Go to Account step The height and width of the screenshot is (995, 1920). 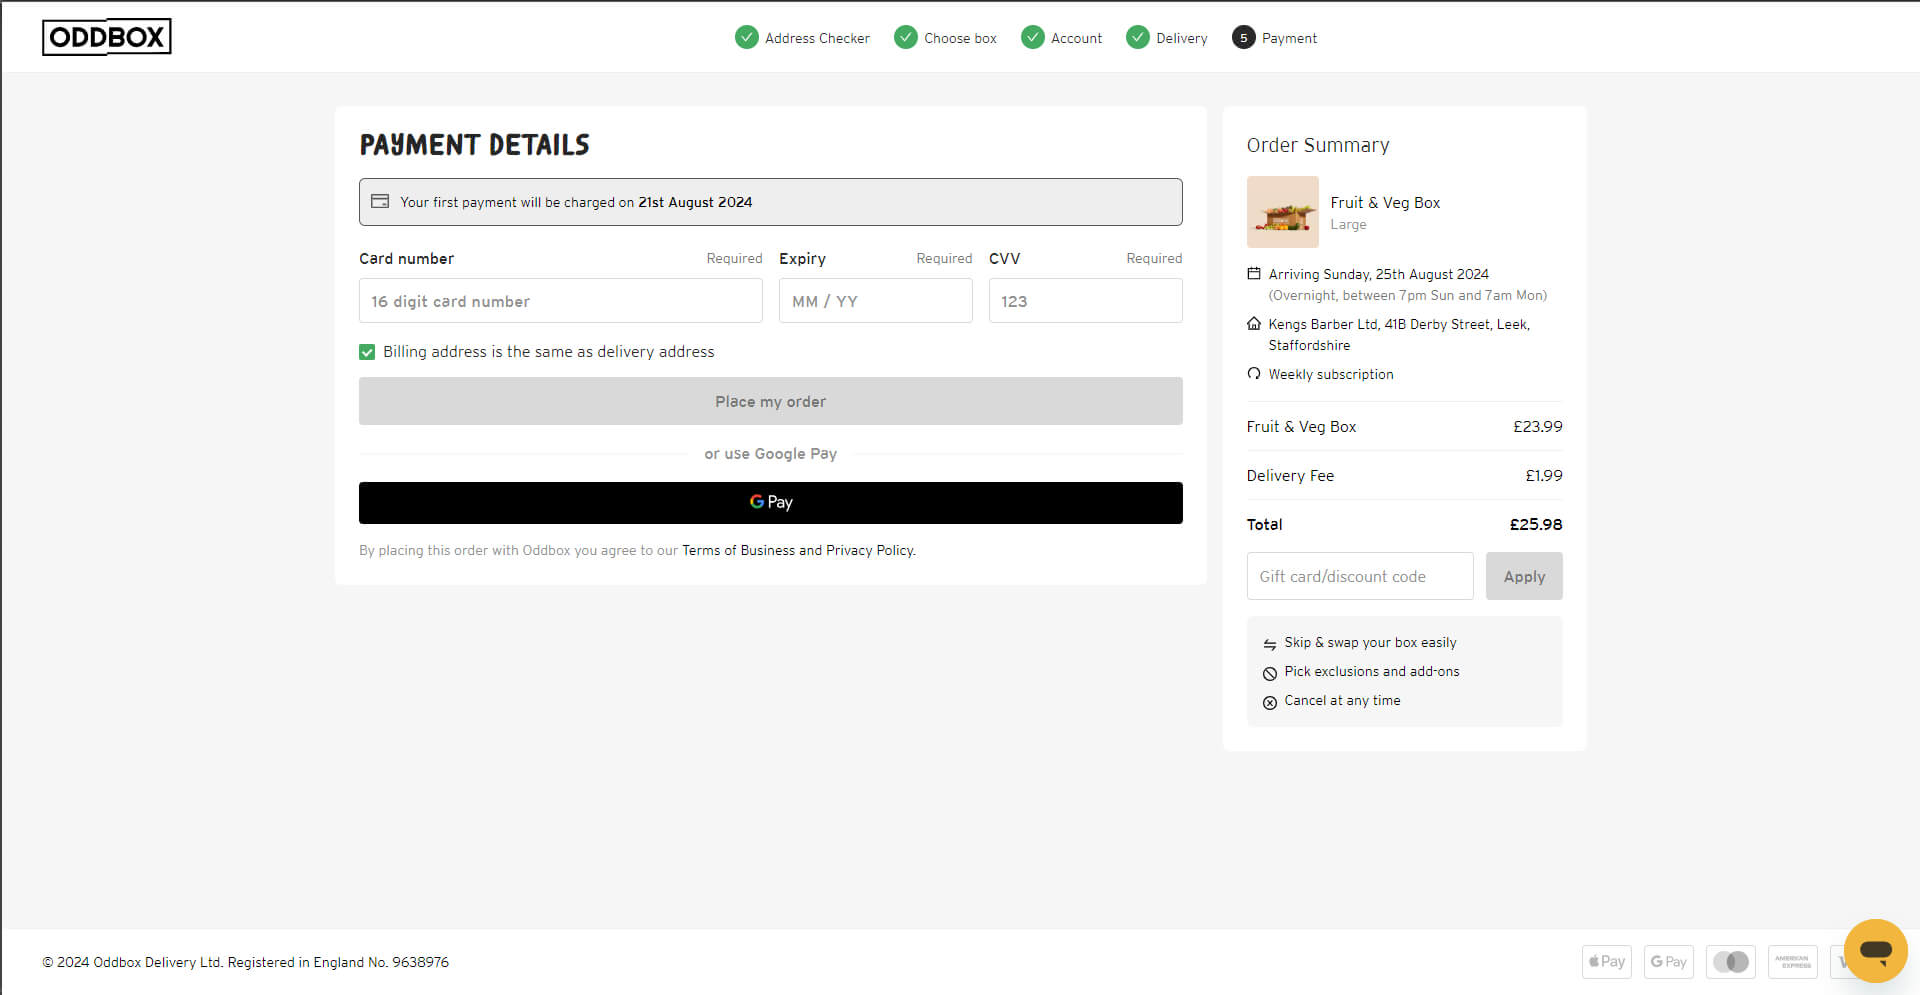tap(1076, 38)
